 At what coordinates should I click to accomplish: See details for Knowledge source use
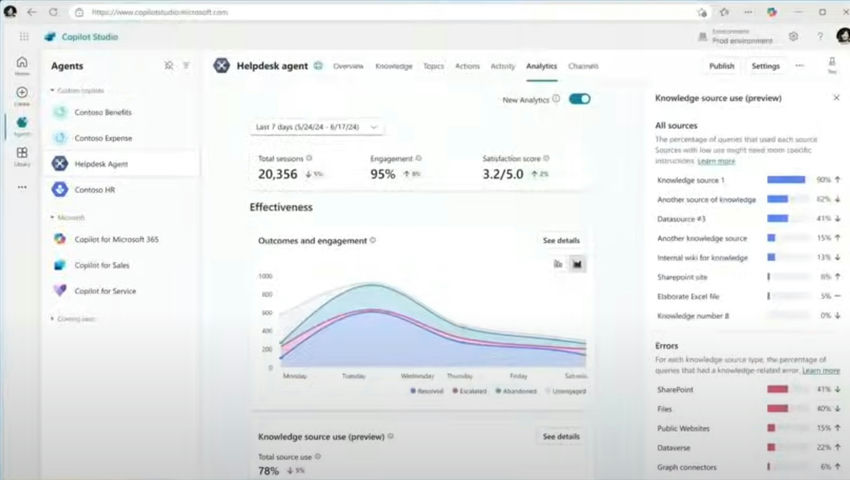tap(561, 436)
